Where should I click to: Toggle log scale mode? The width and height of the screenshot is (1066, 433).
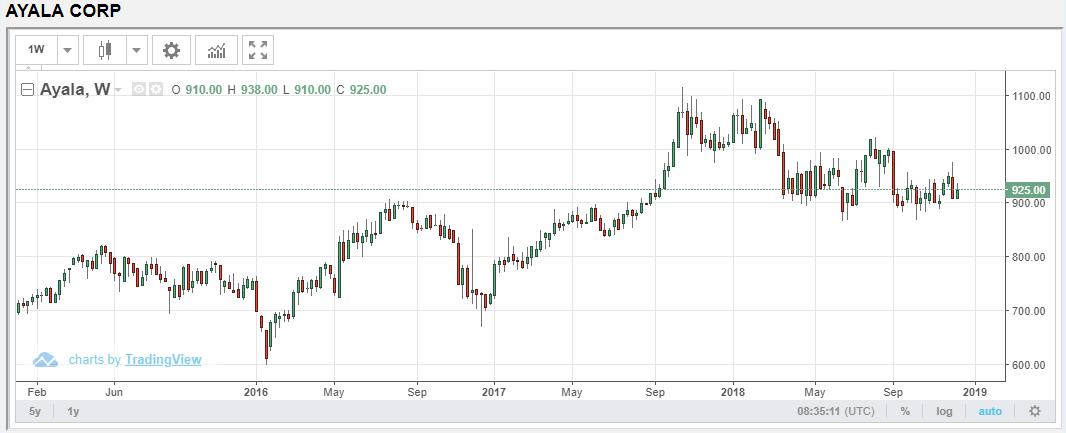click(x=945, y=411)
